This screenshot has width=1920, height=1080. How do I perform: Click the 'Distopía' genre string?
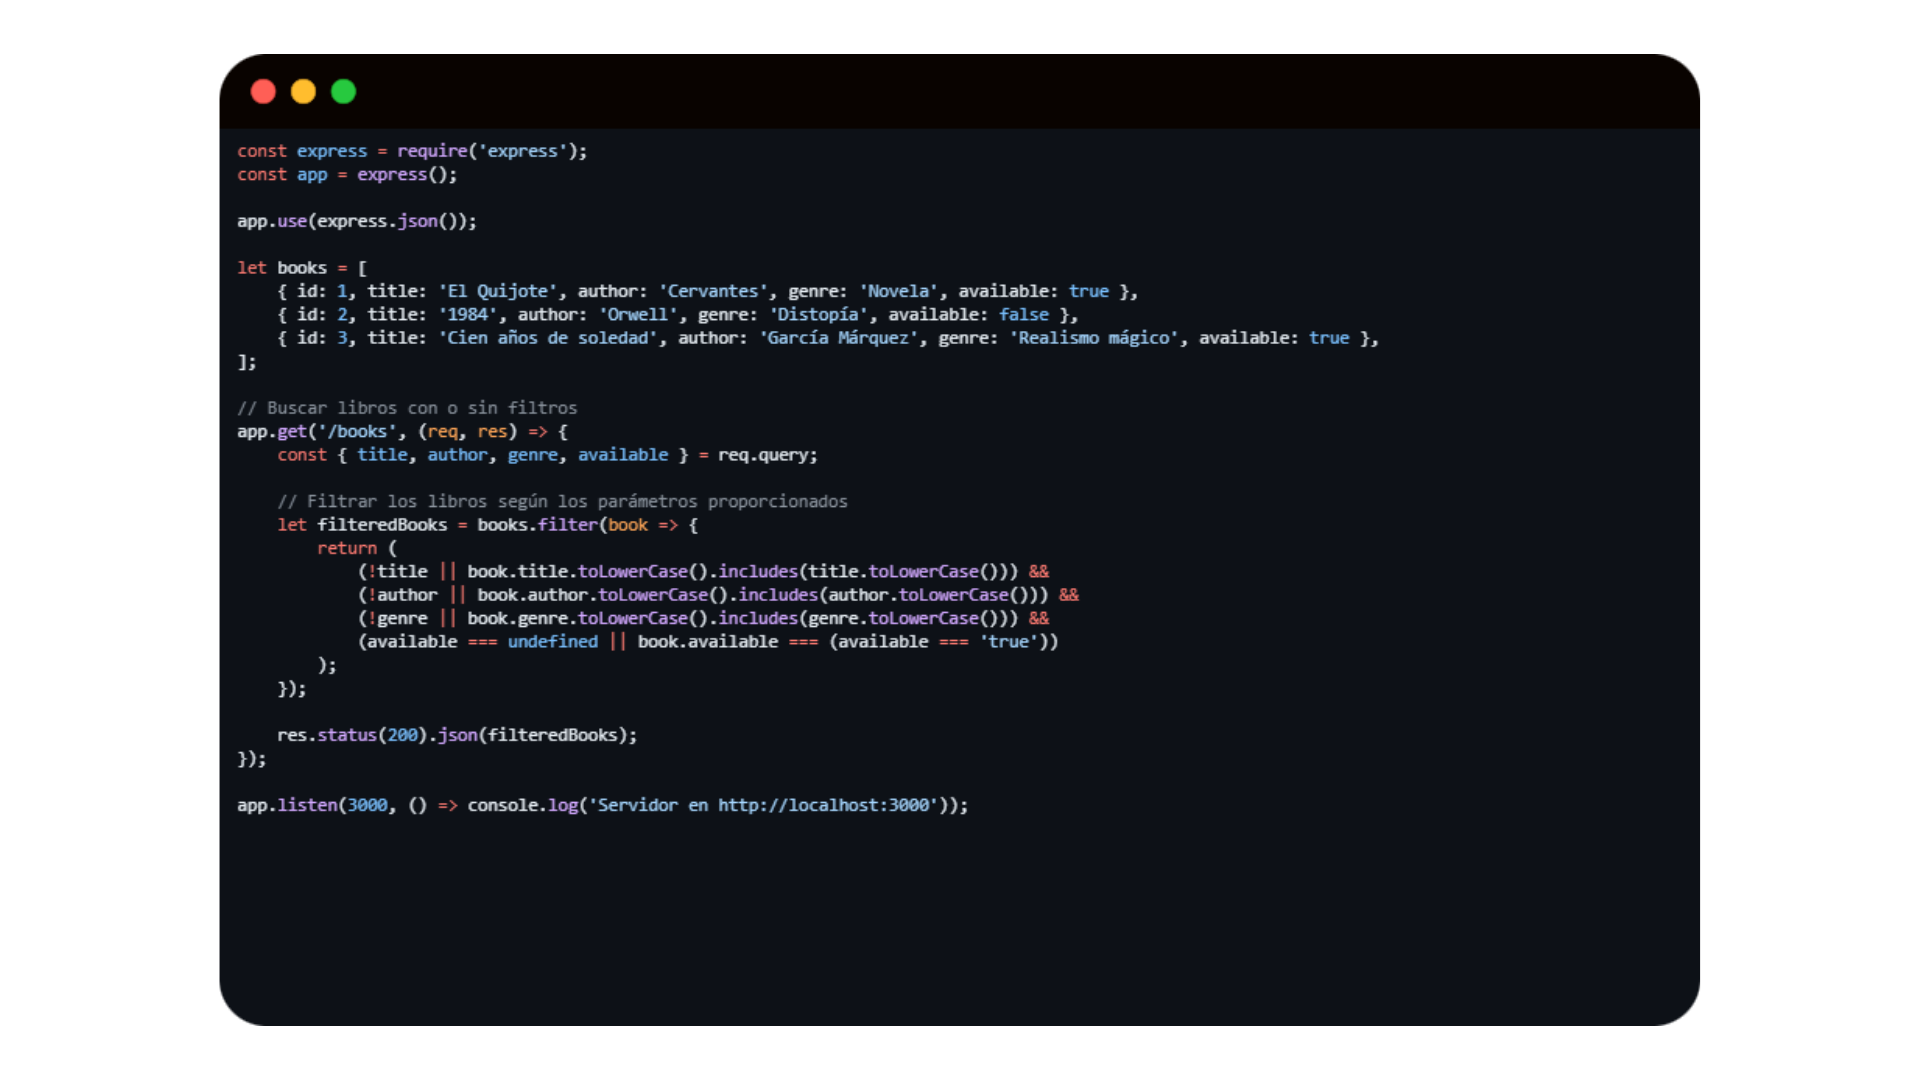(x=817, y=314)
